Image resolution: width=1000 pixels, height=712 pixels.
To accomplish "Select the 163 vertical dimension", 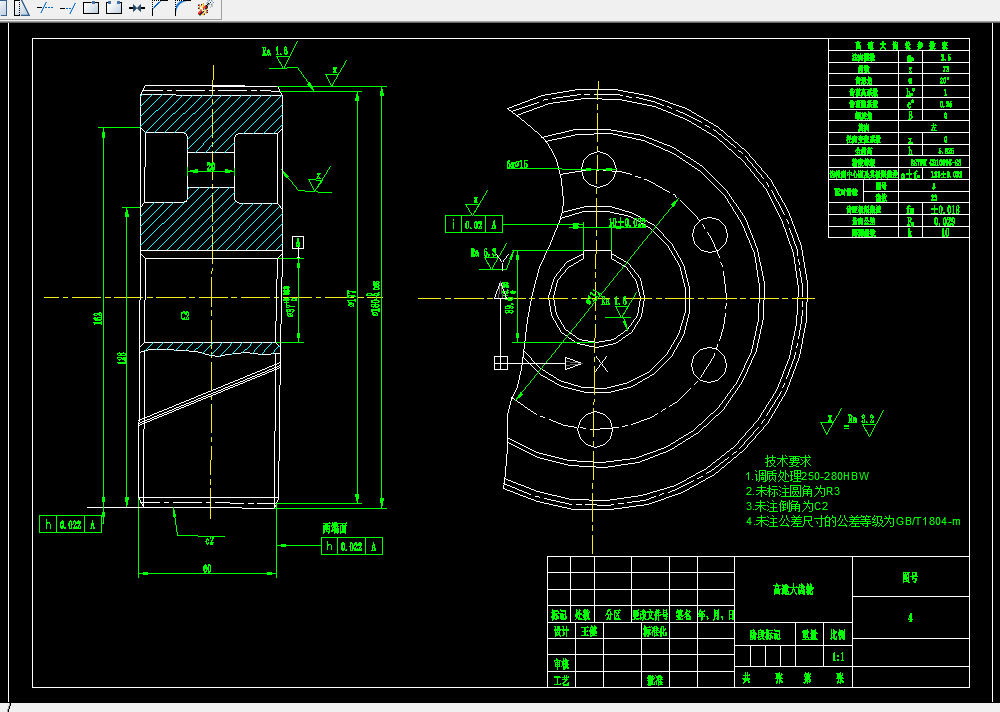I will [98, 318].
